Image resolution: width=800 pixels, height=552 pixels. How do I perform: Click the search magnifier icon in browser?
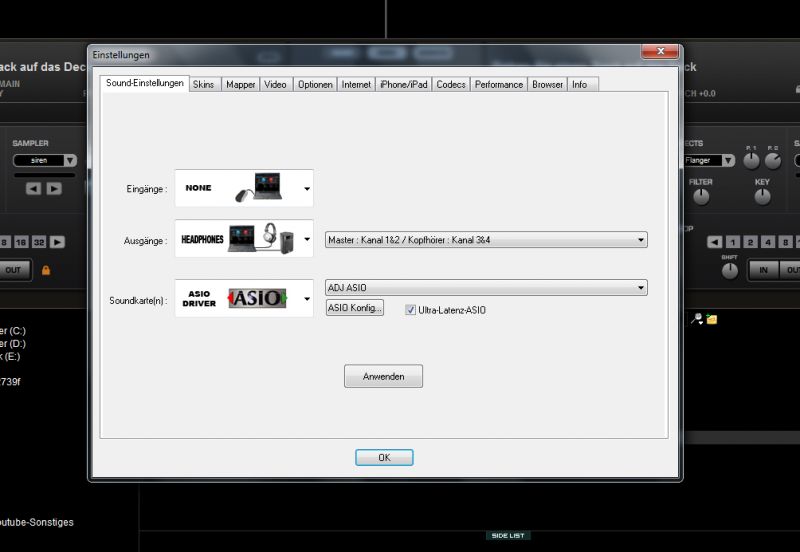tap(698, 319)
